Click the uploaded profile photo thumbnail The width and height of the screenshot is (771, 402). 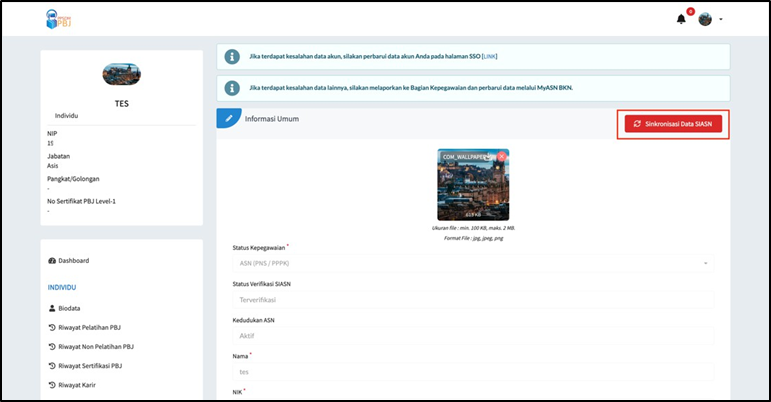[x=472, y=189]
